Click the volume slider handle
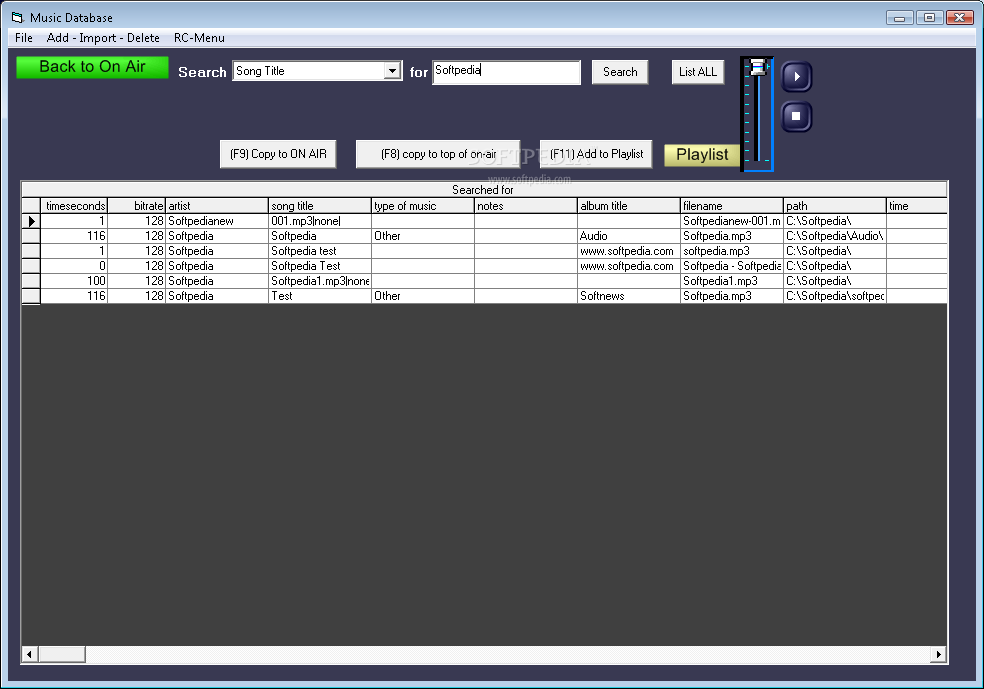Viewport: 984px width, 689px height. (x=759, y=67)
